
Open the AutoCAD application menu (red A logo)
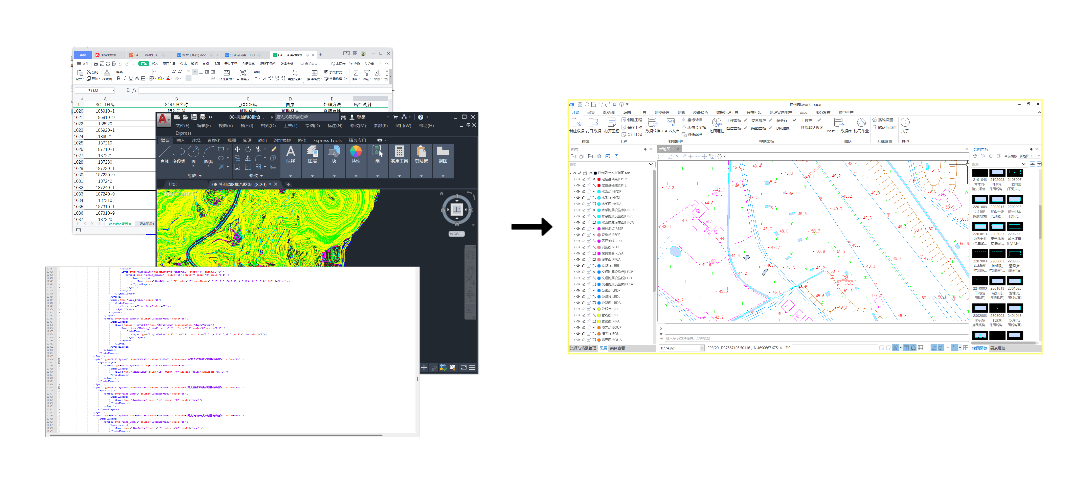[x=163, y=119]
